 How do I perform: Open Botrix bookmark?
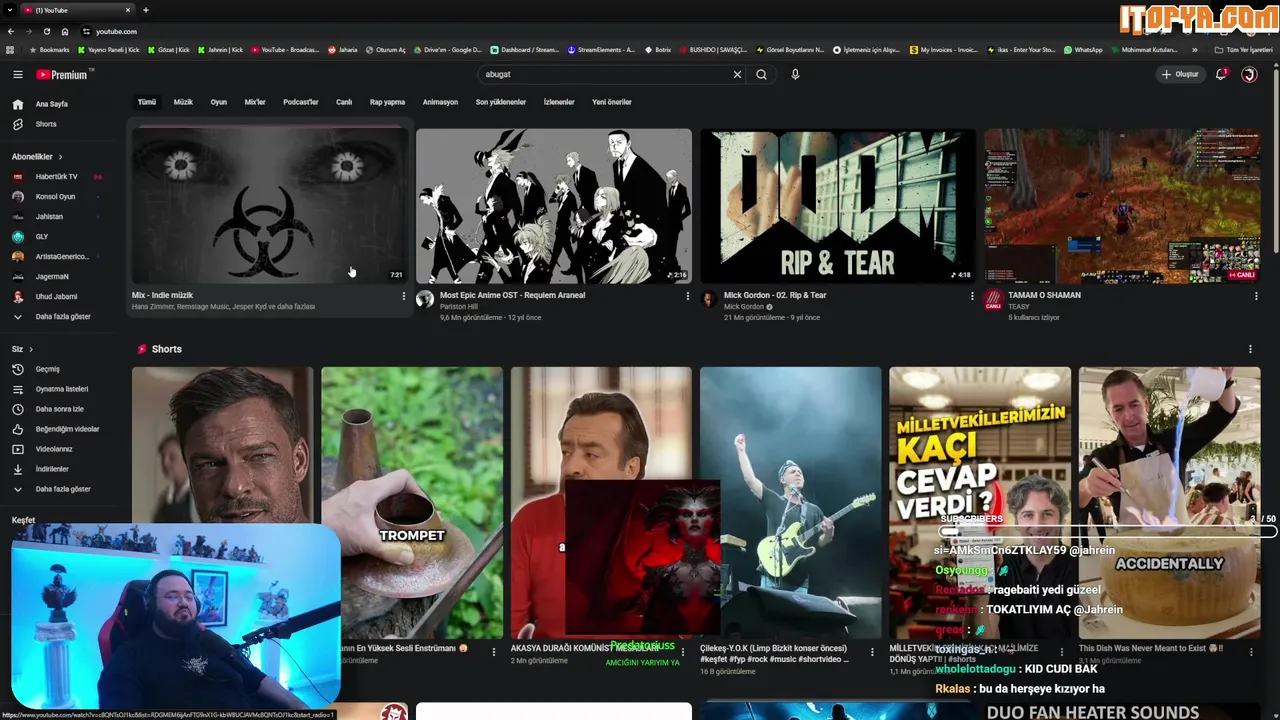click(x=657, y=50)
